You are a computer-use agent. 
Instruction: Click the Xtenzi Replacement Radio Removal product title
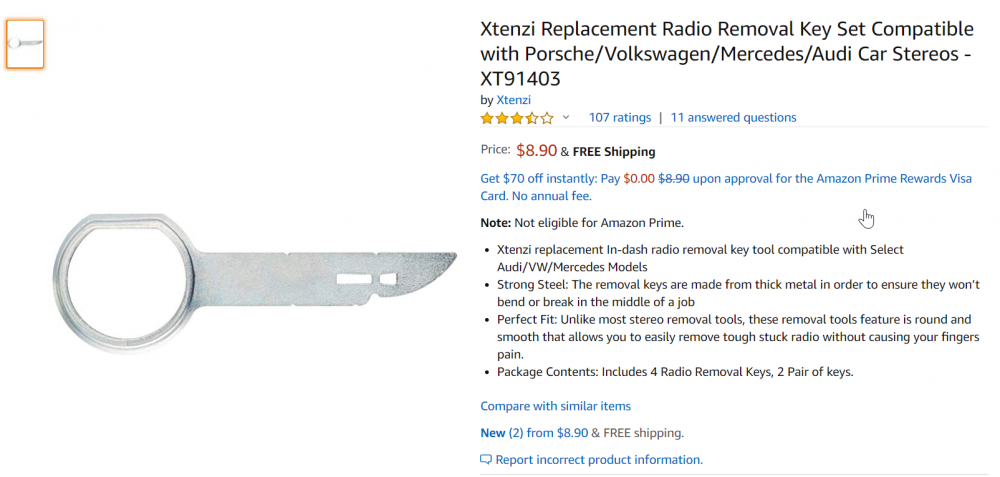726,53
